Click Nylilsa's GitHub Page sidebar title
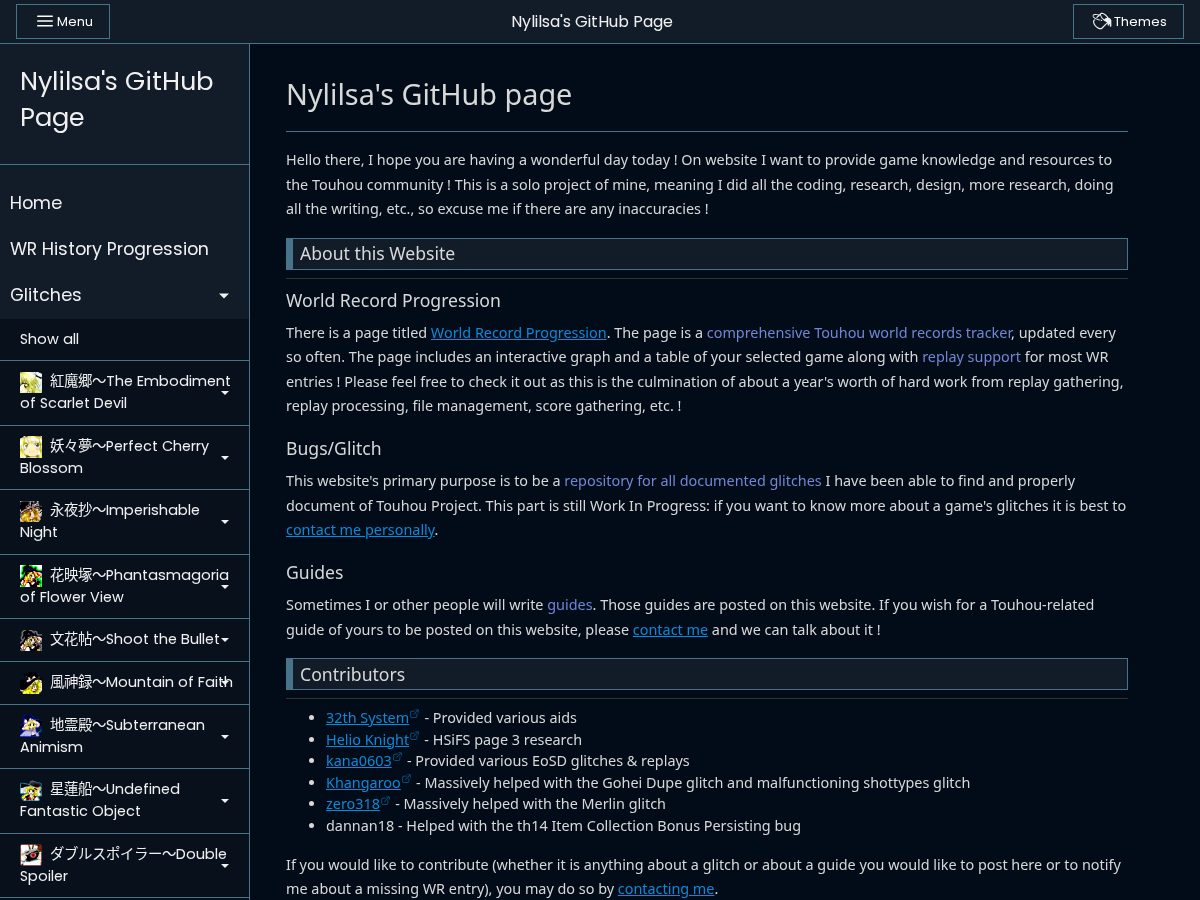 pyautogui.click(x=116, y=99)
